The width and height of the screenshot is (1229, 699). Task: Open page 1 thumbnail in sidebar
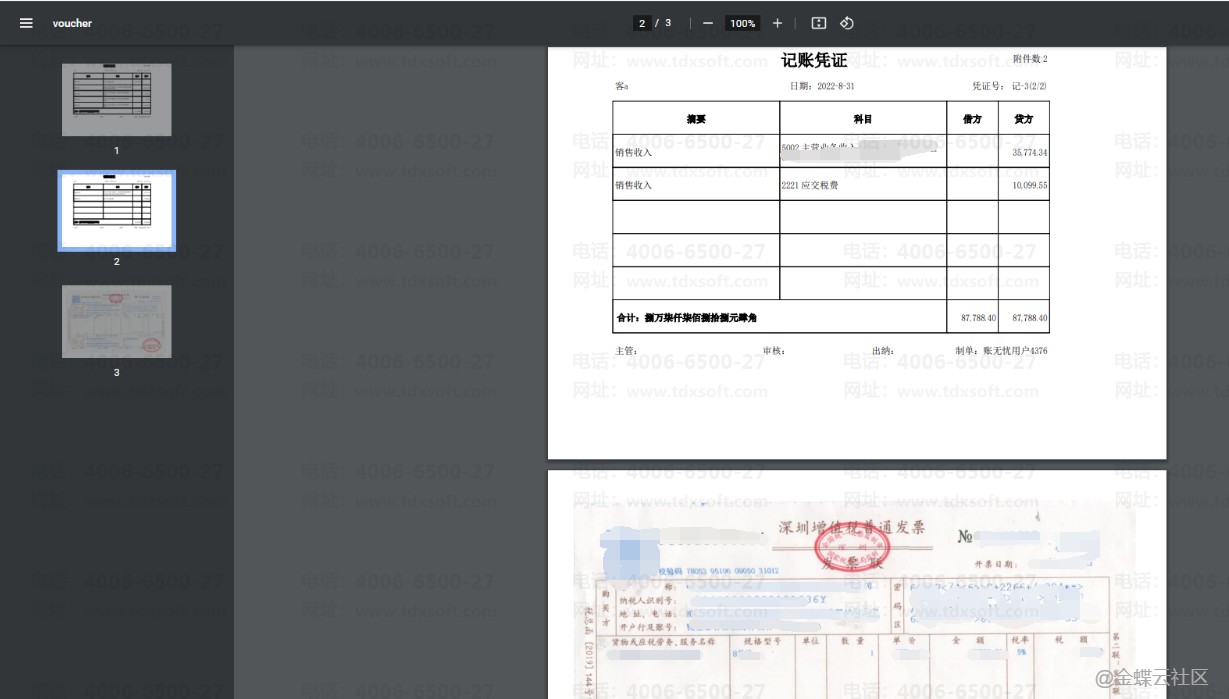pos(116,100)
